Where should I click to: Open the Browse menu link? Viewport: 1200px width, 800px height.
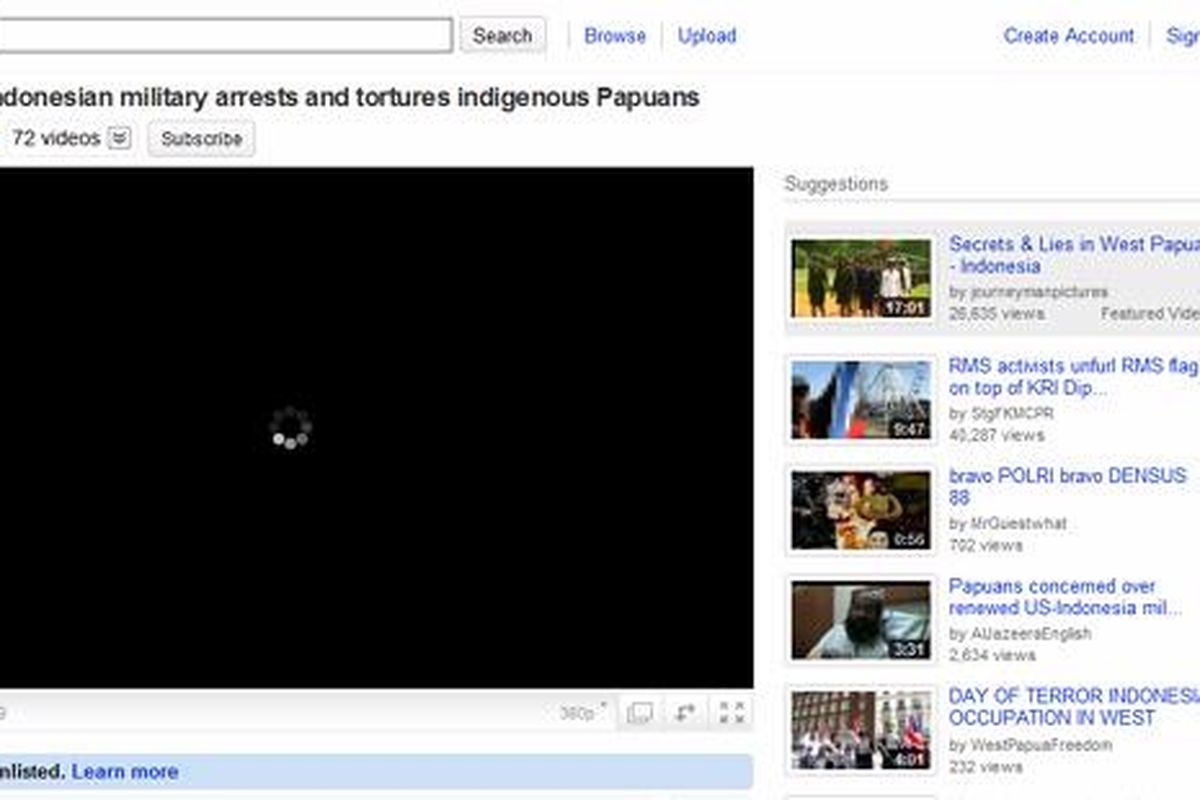pos(615,35)
